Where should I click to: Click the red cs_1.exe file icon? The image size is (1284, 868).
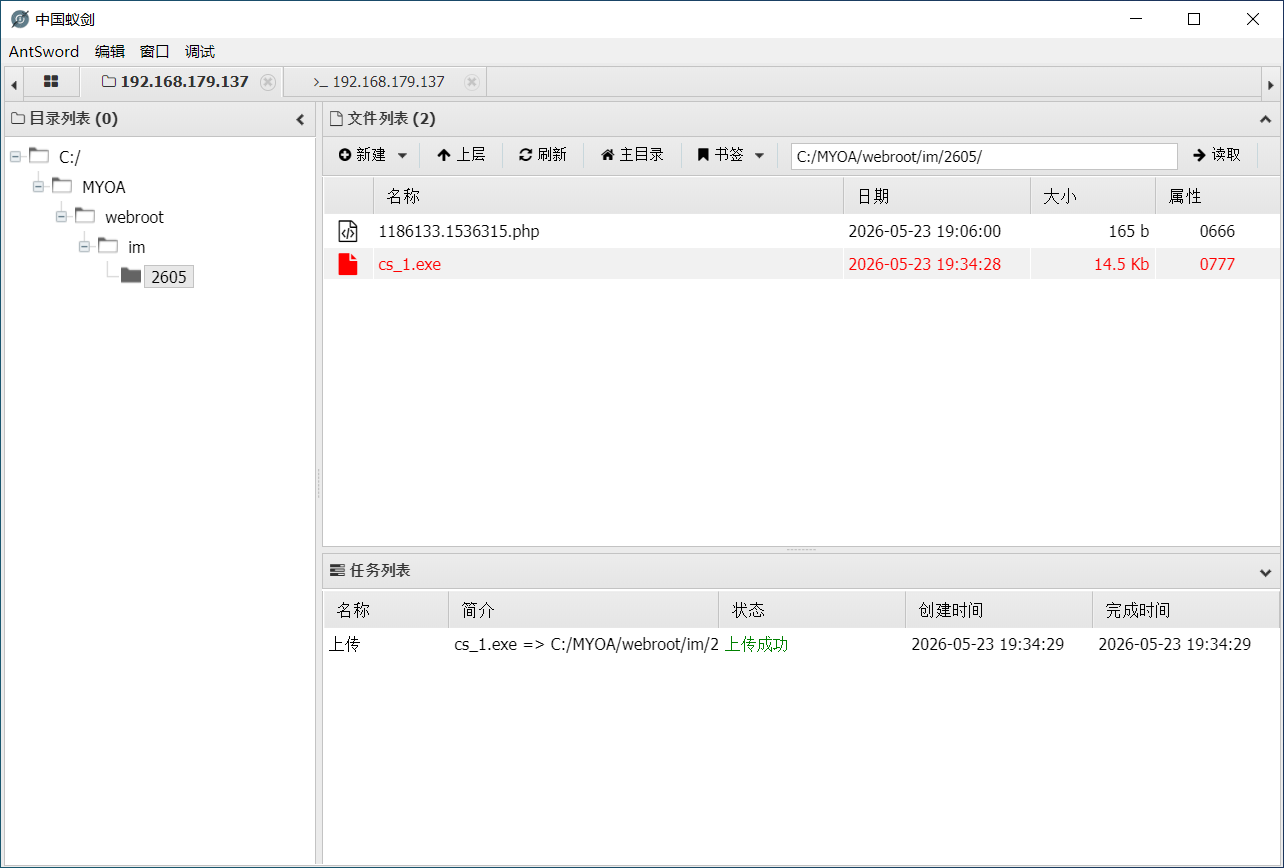point(348,264)
